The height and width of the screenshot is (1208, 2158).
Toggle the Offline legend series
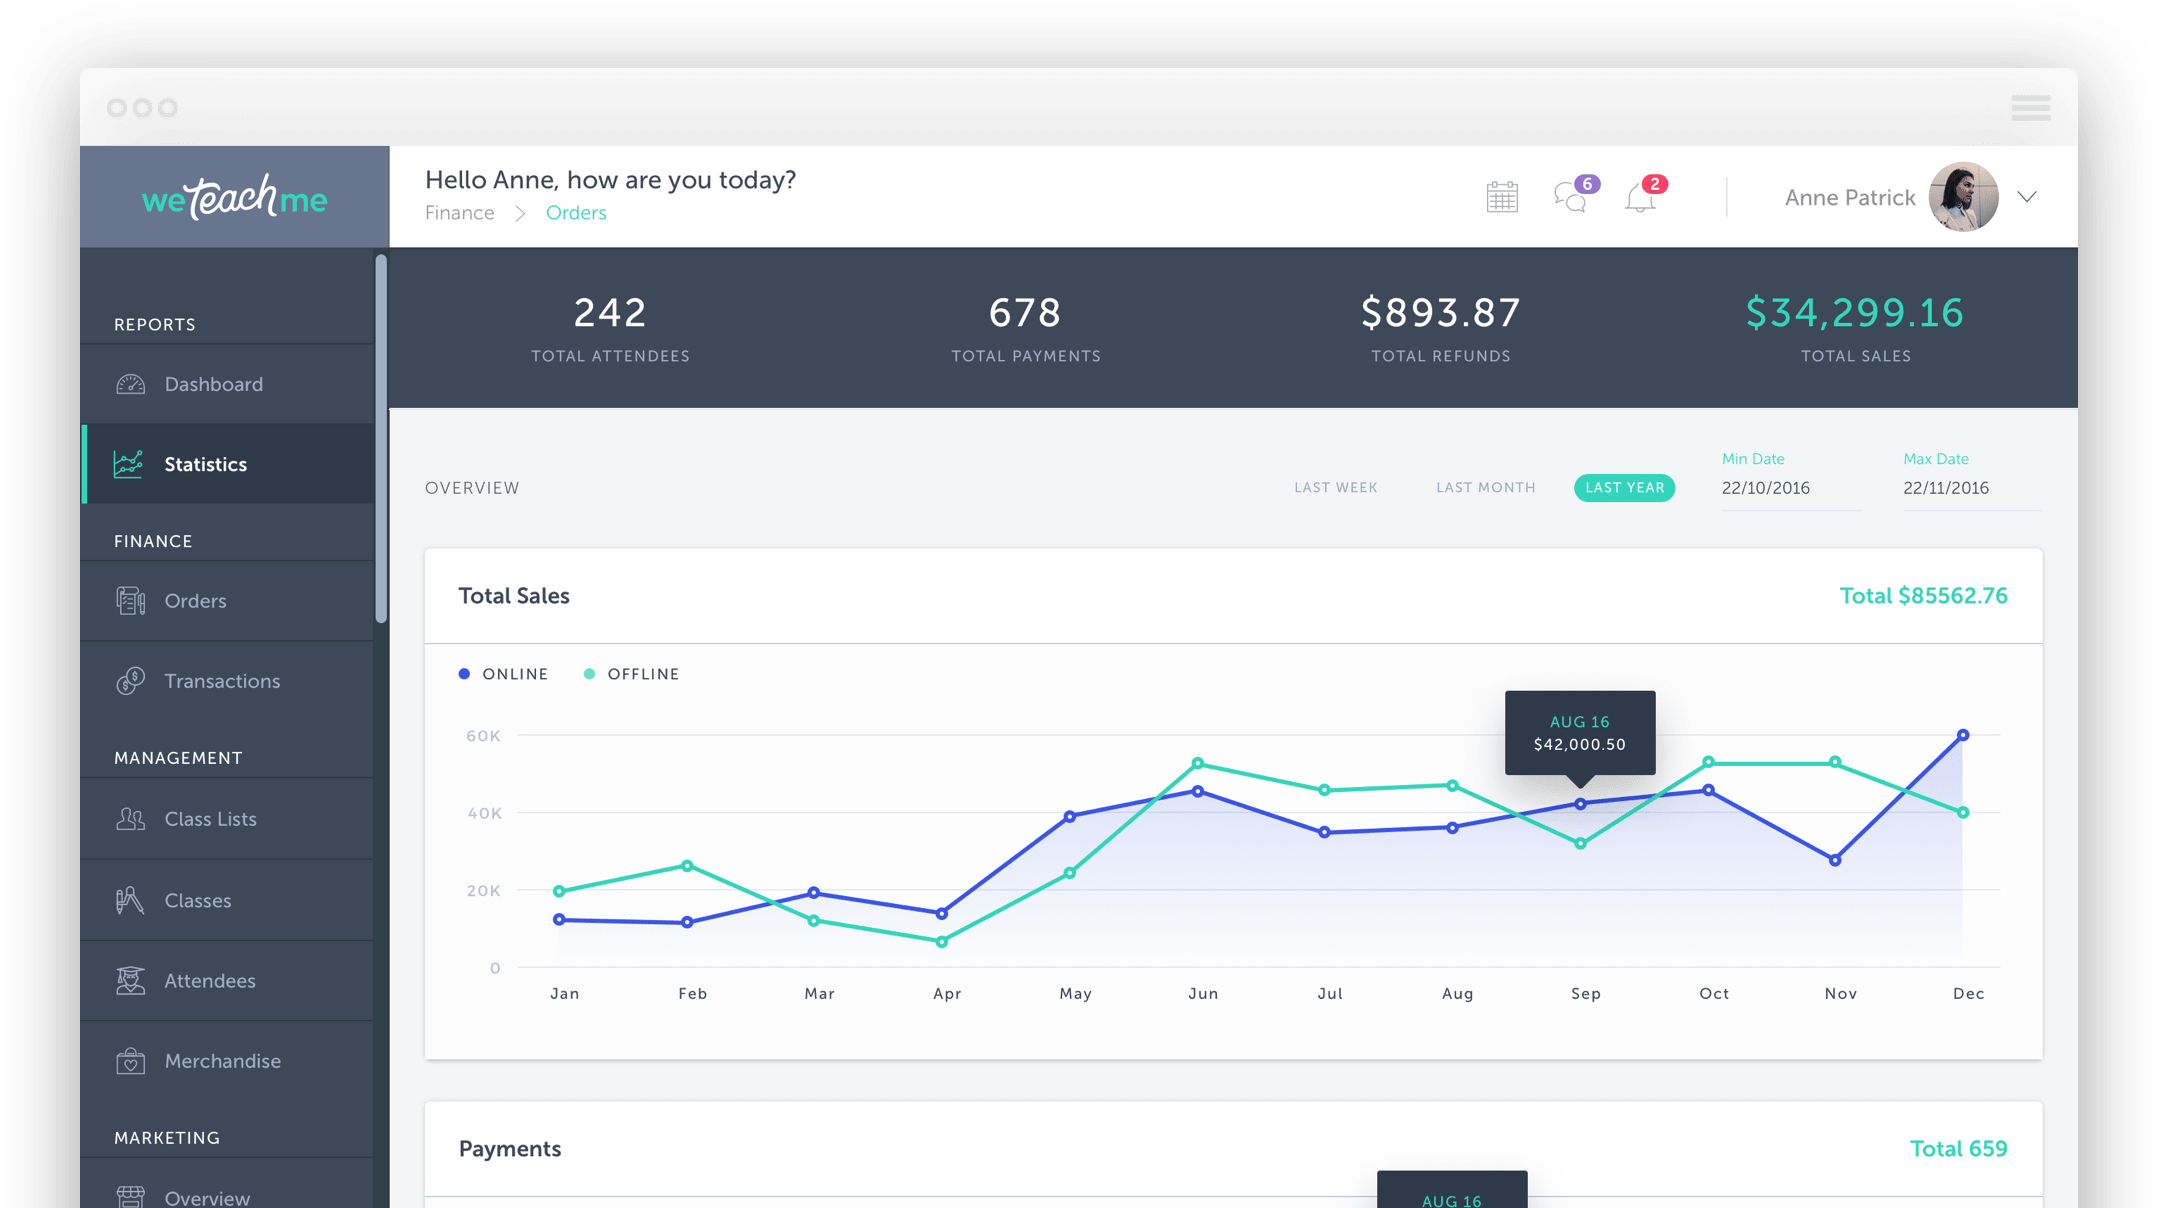click(x=632, y=674)
